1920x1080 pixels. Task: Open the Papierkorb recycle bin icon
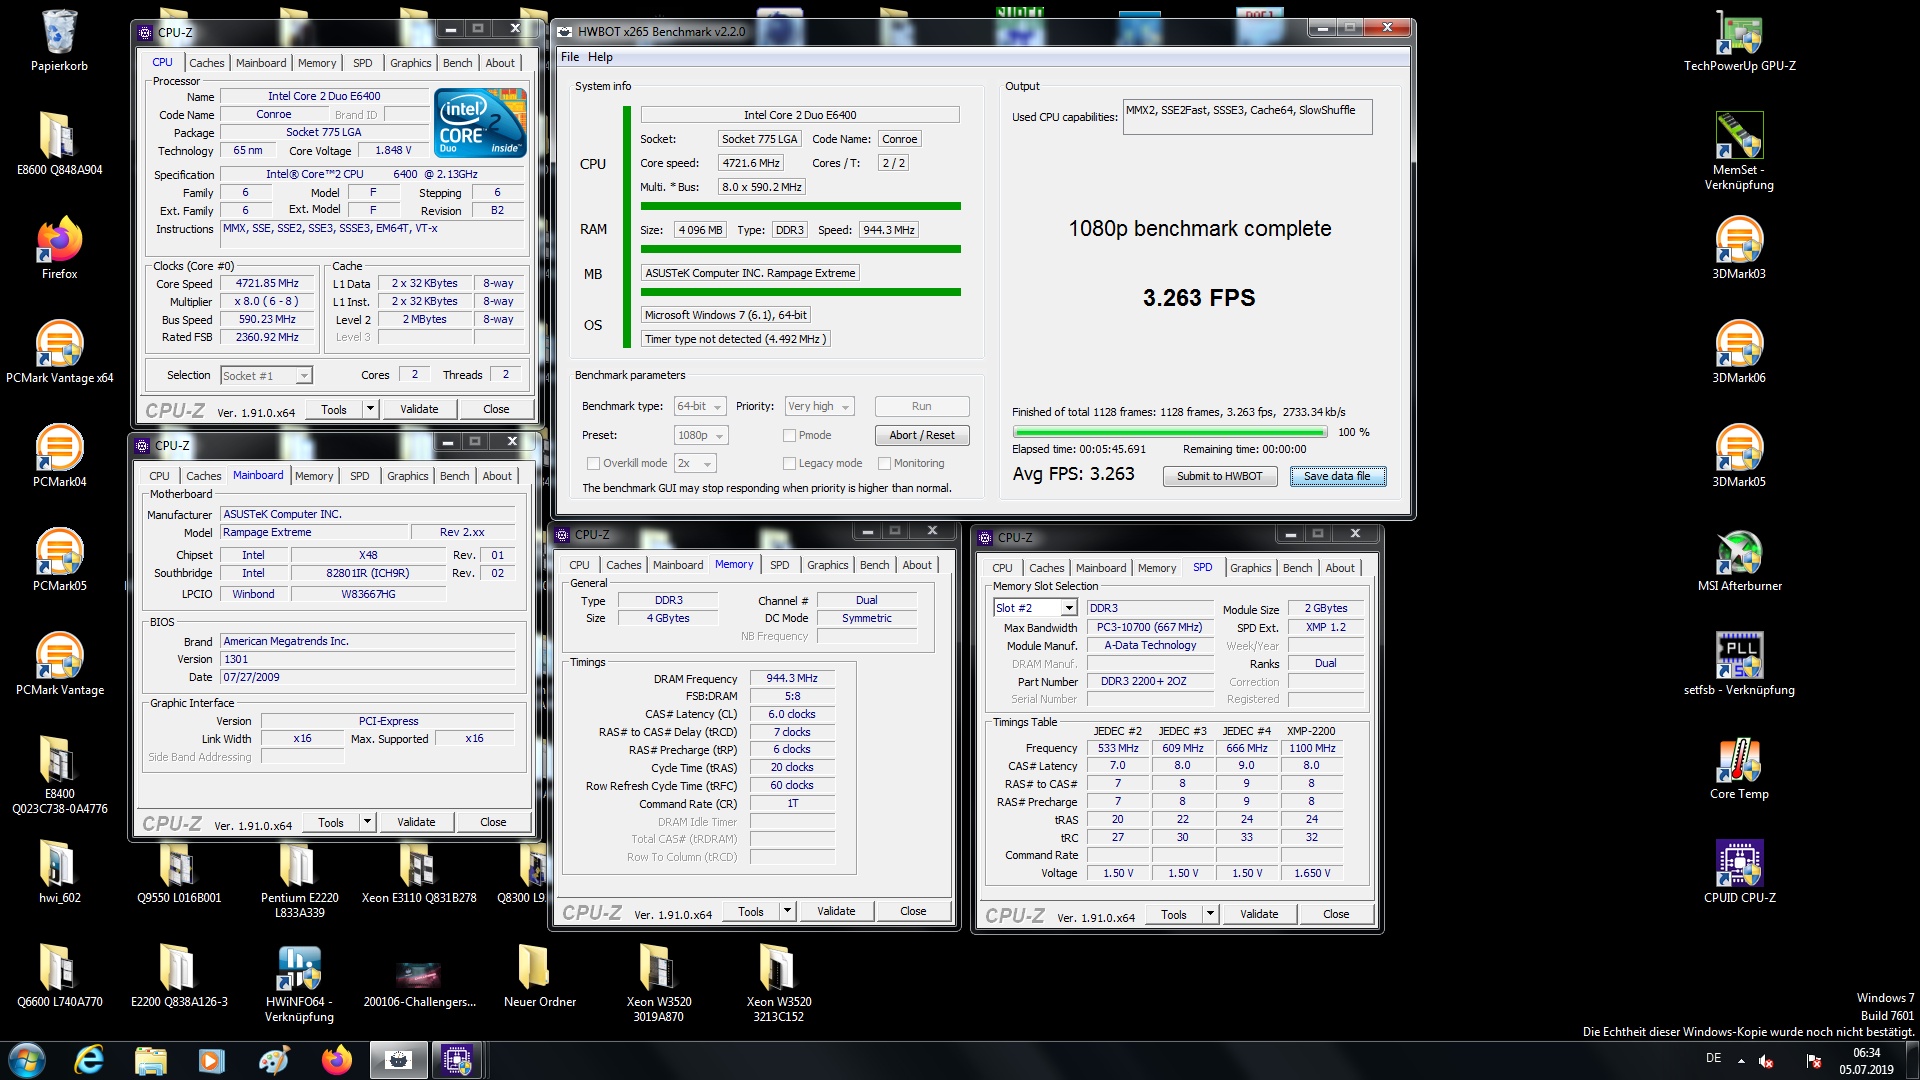pyautogui.click(x=59, y=40)
